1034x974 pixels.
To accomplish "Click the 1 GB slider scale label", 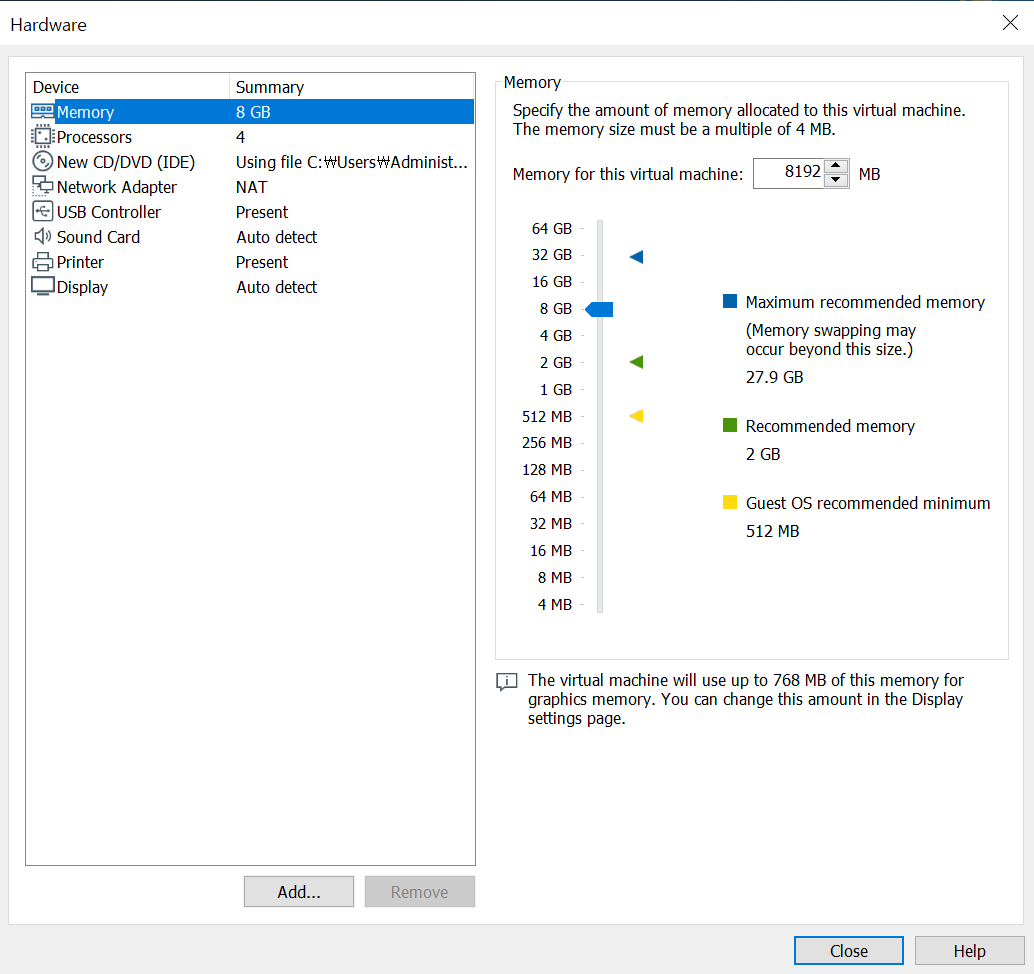I will click(x=555, y=390).
